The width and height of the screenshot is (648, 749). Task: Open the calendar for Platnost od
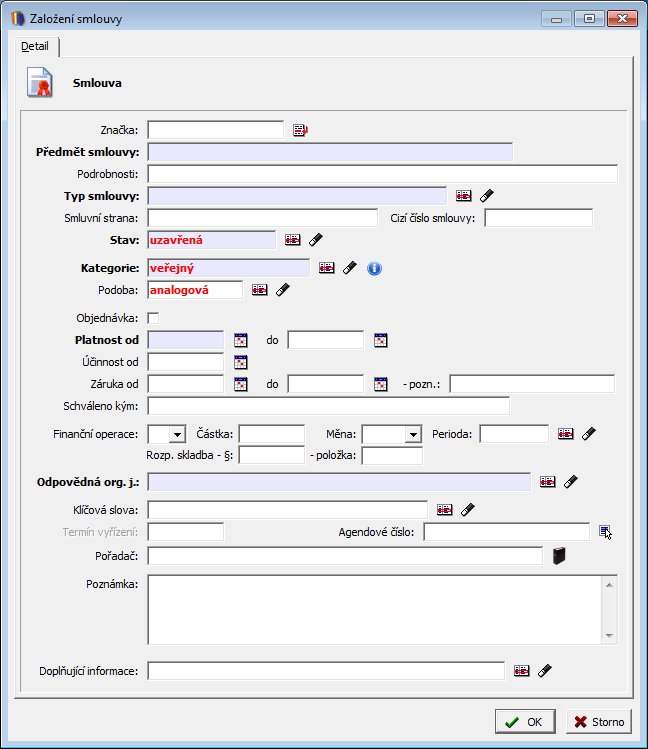(241, 340)
